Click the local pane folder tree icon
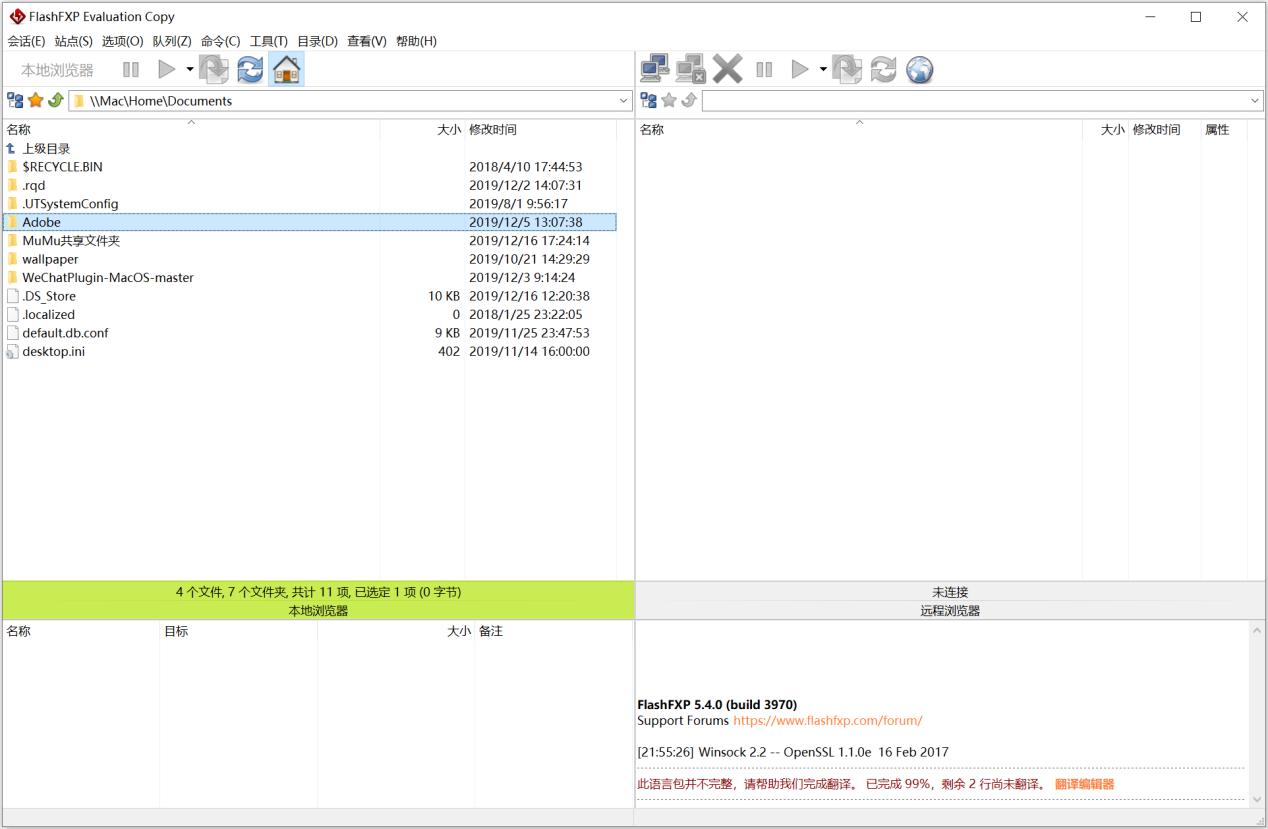 coord(15,100)
